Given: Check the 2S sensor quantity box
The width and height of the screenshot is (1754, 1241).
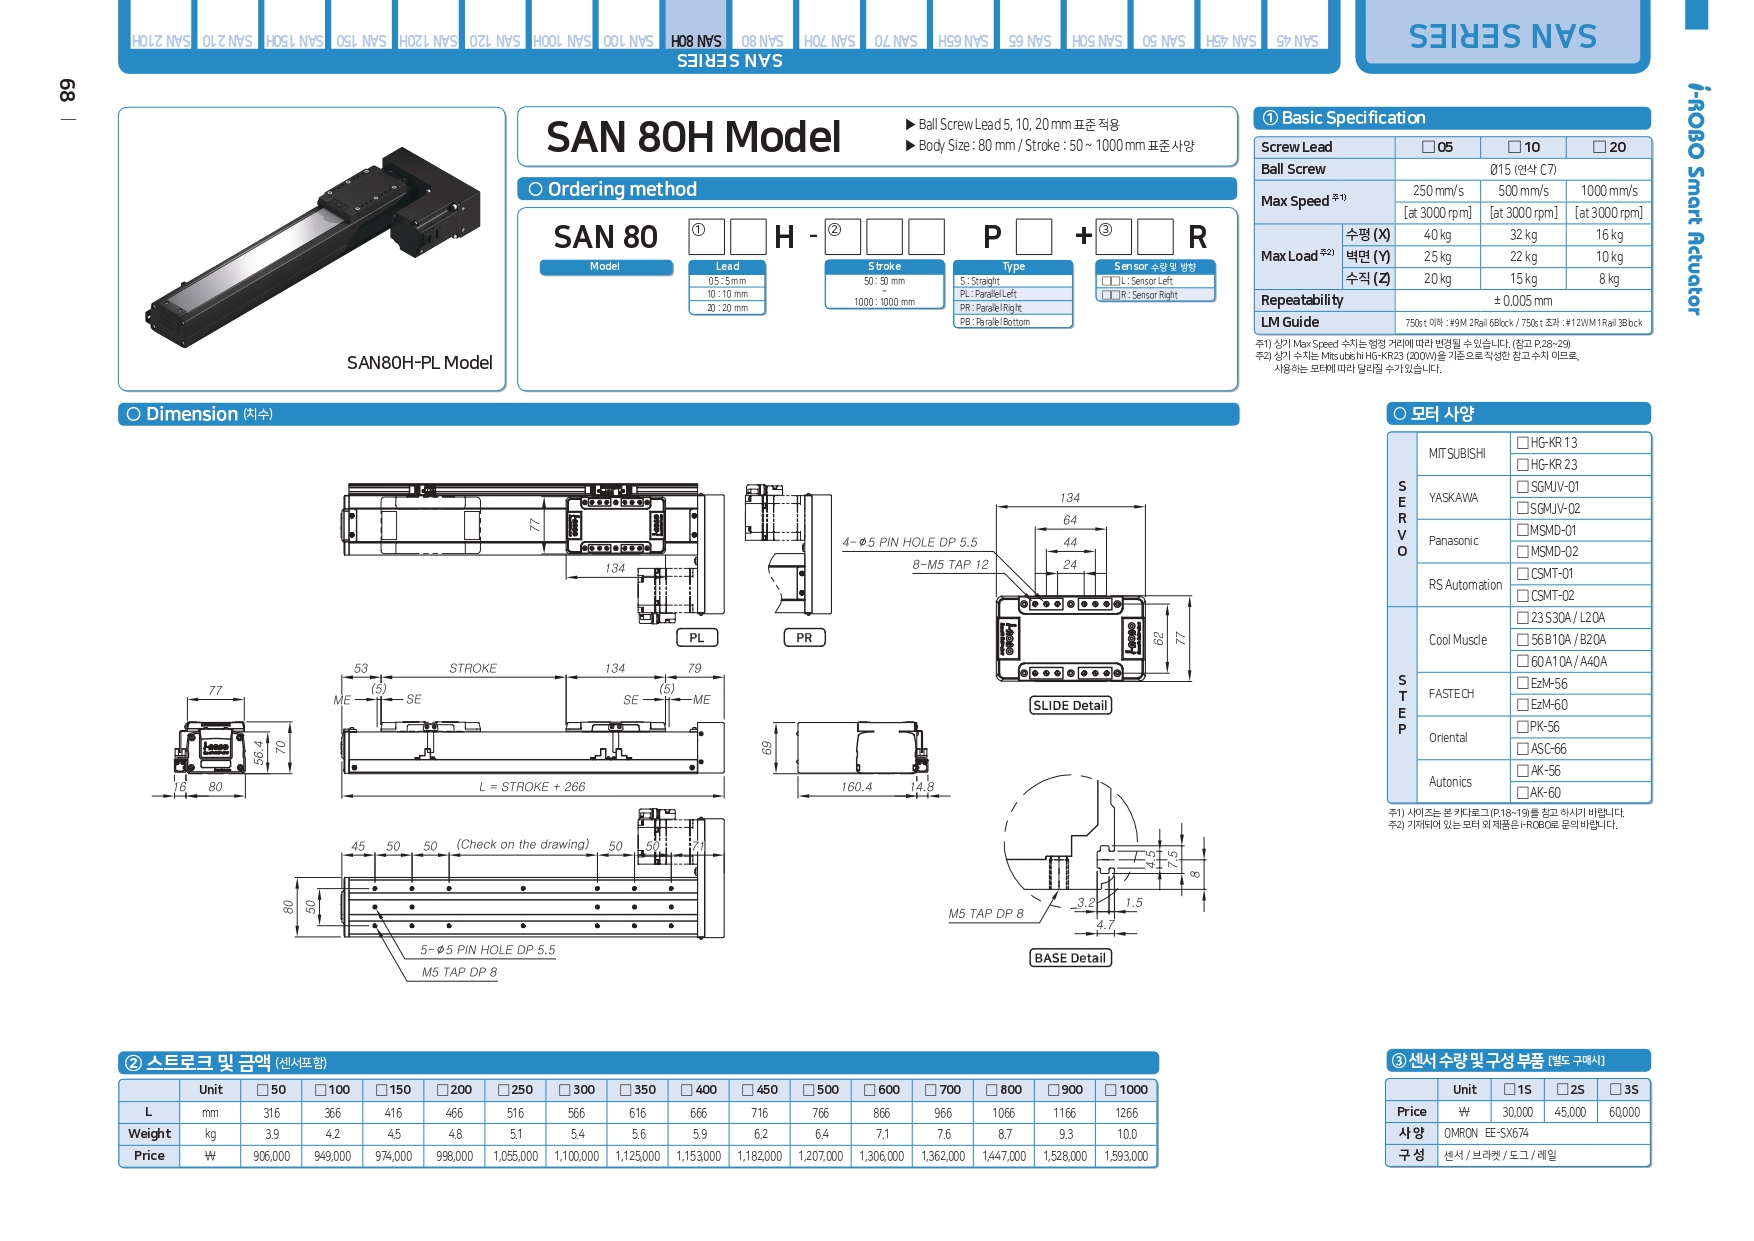Looking at the screenshot, I should (1562, 1089).
